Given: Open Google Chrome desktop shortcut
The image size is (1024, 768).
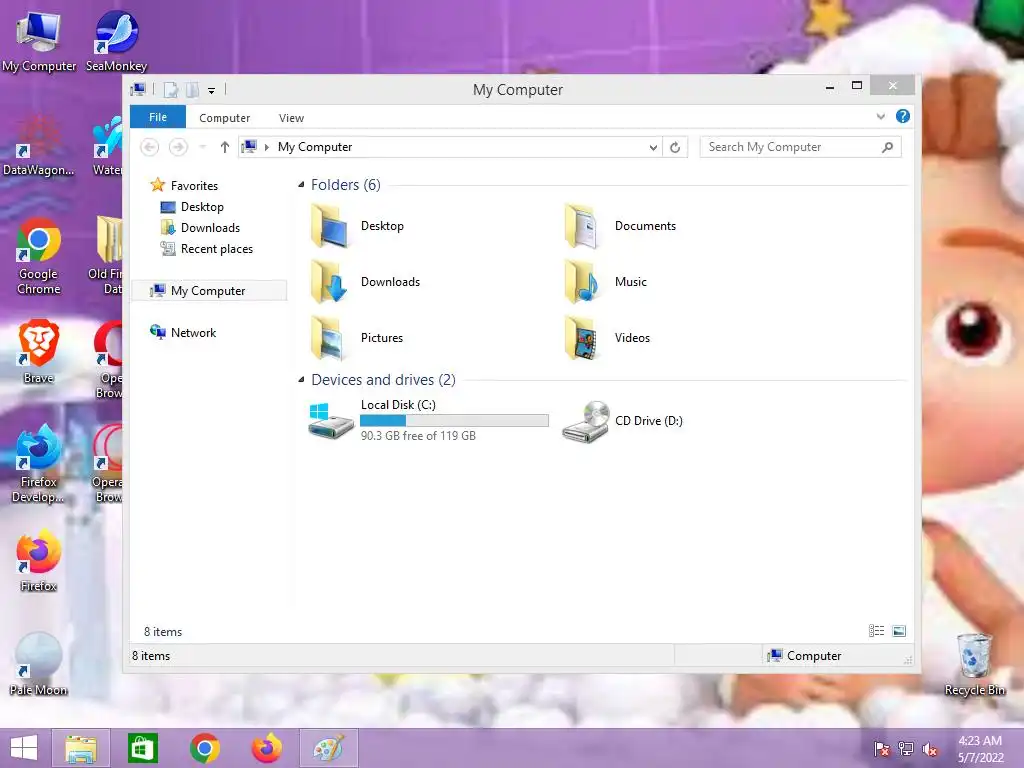Looking at the screenshot, I should pos(39,257).
